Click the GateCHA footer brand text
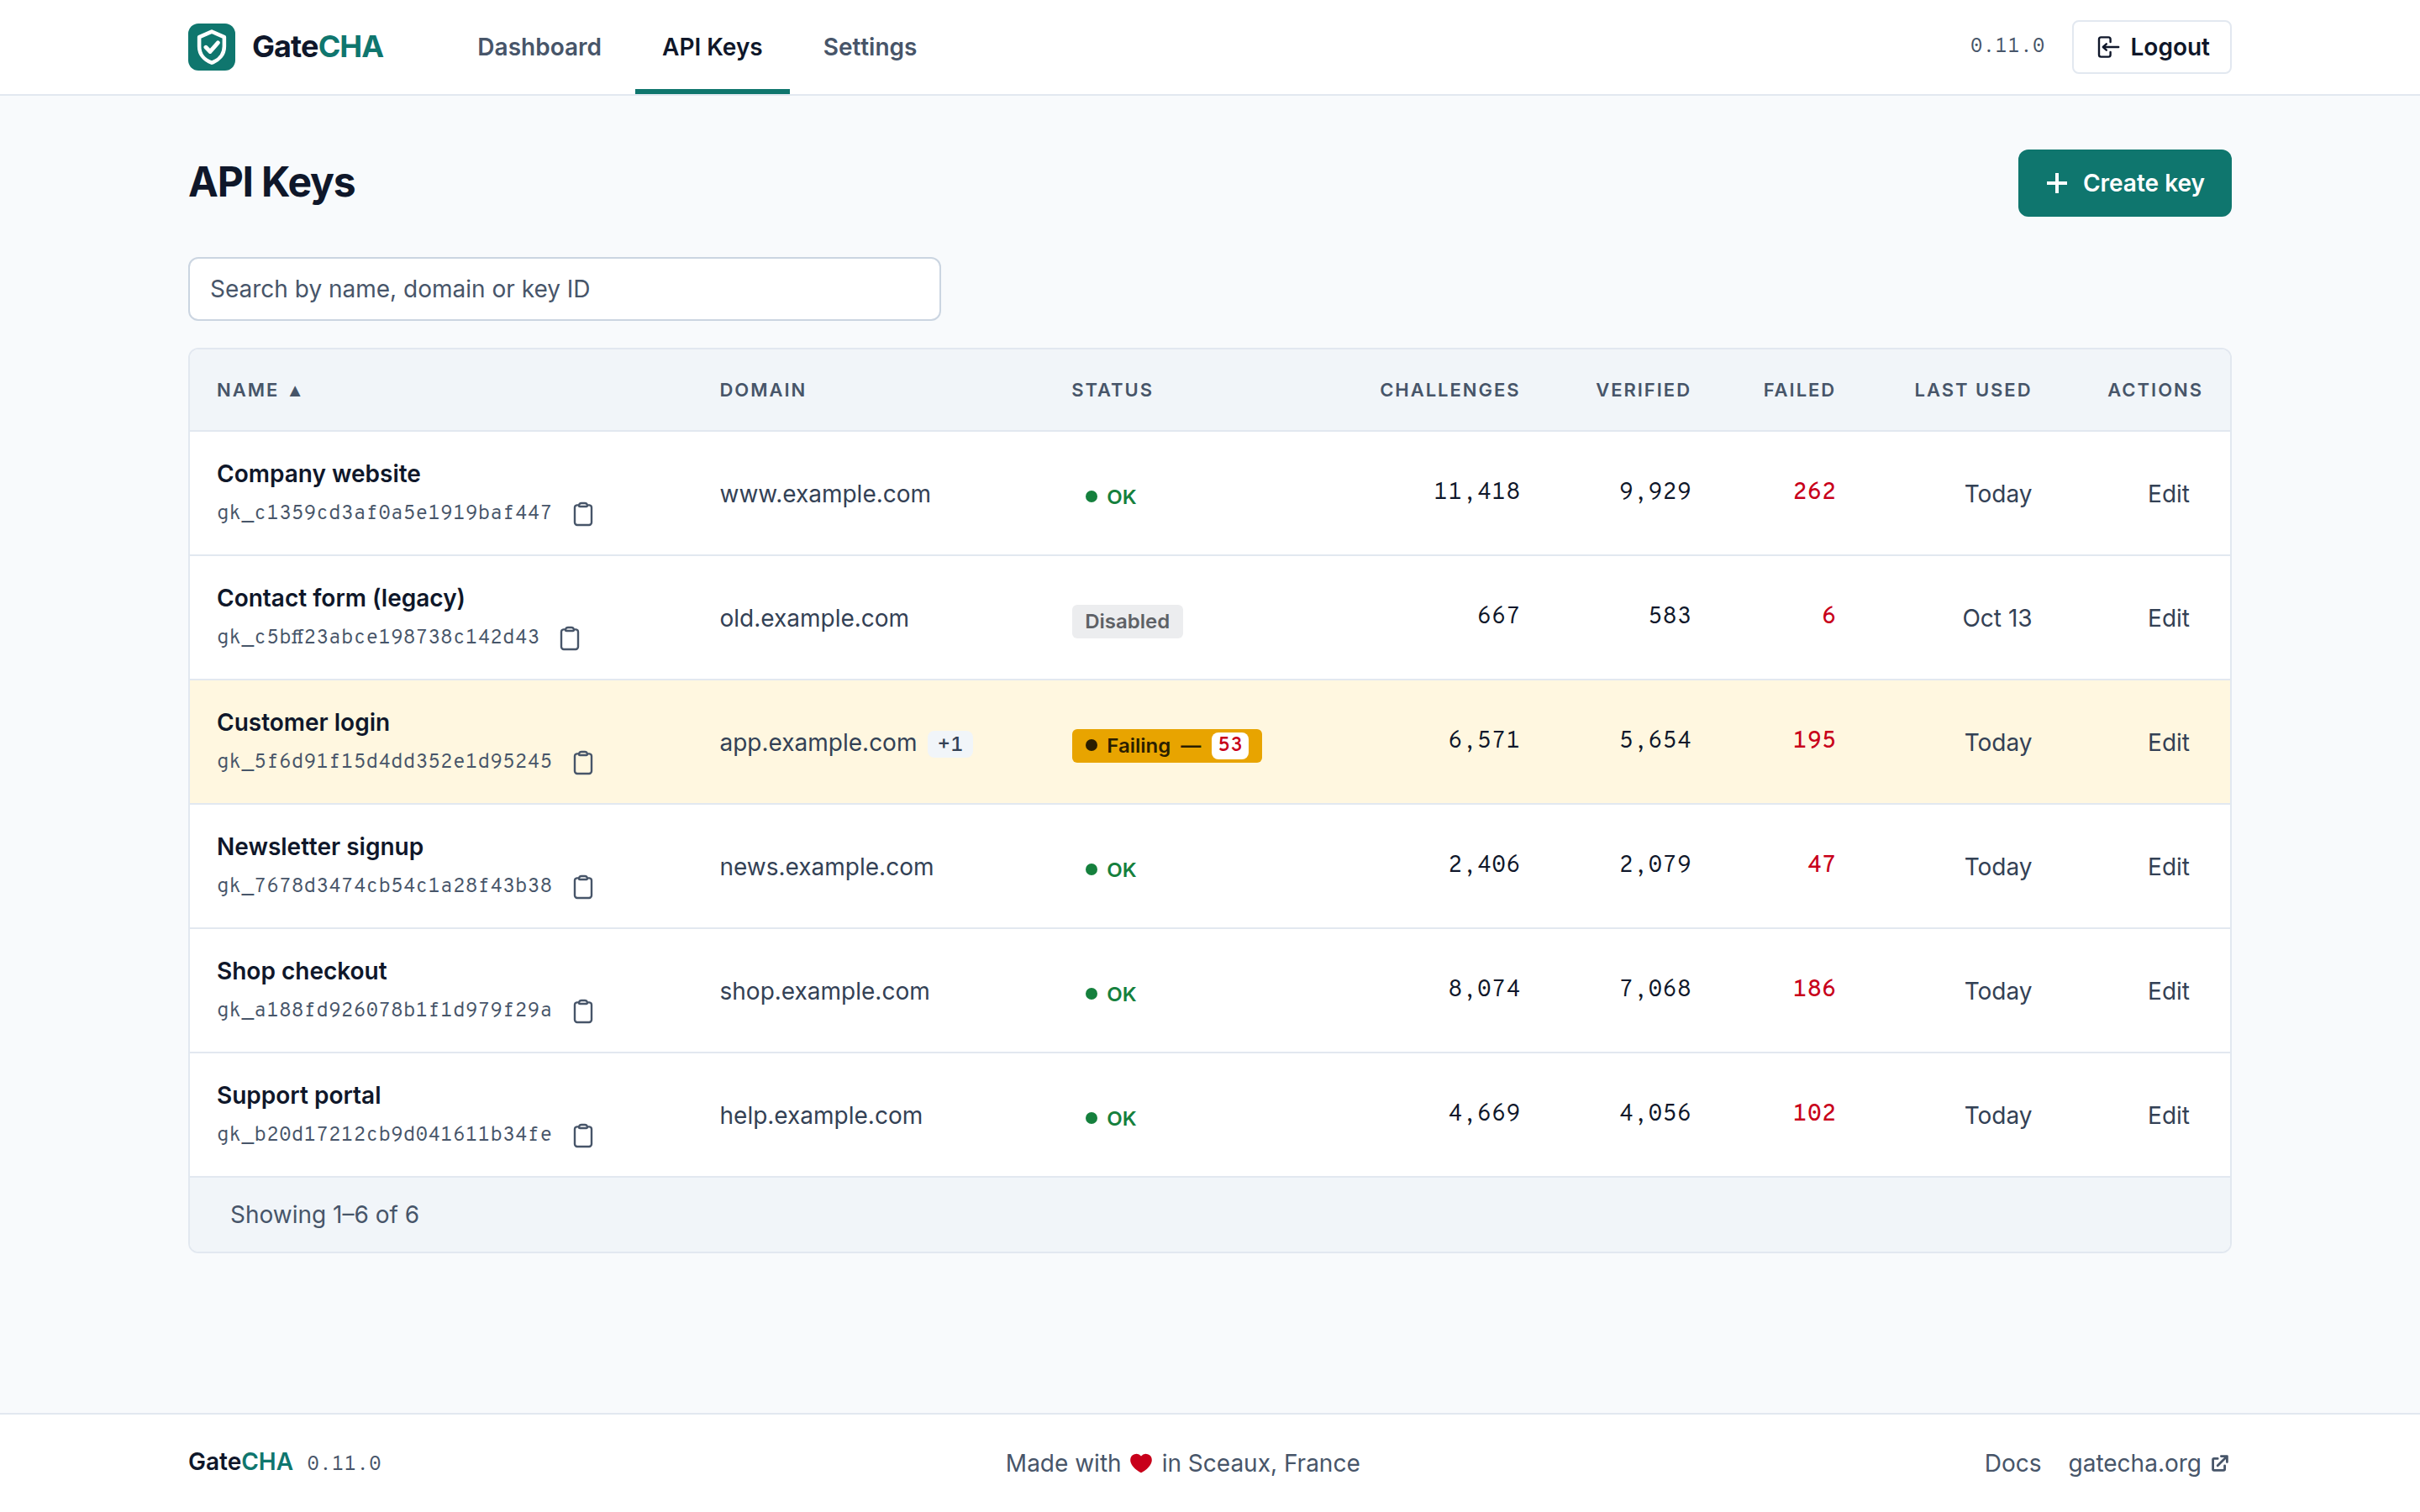2420x1512 pixels. 240,1462
